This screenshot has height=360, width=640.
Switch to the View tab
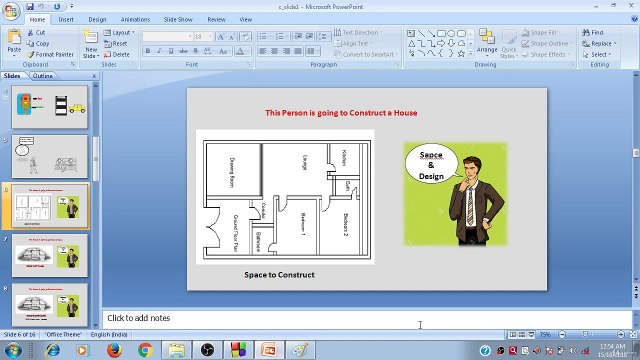pos(245,19)
